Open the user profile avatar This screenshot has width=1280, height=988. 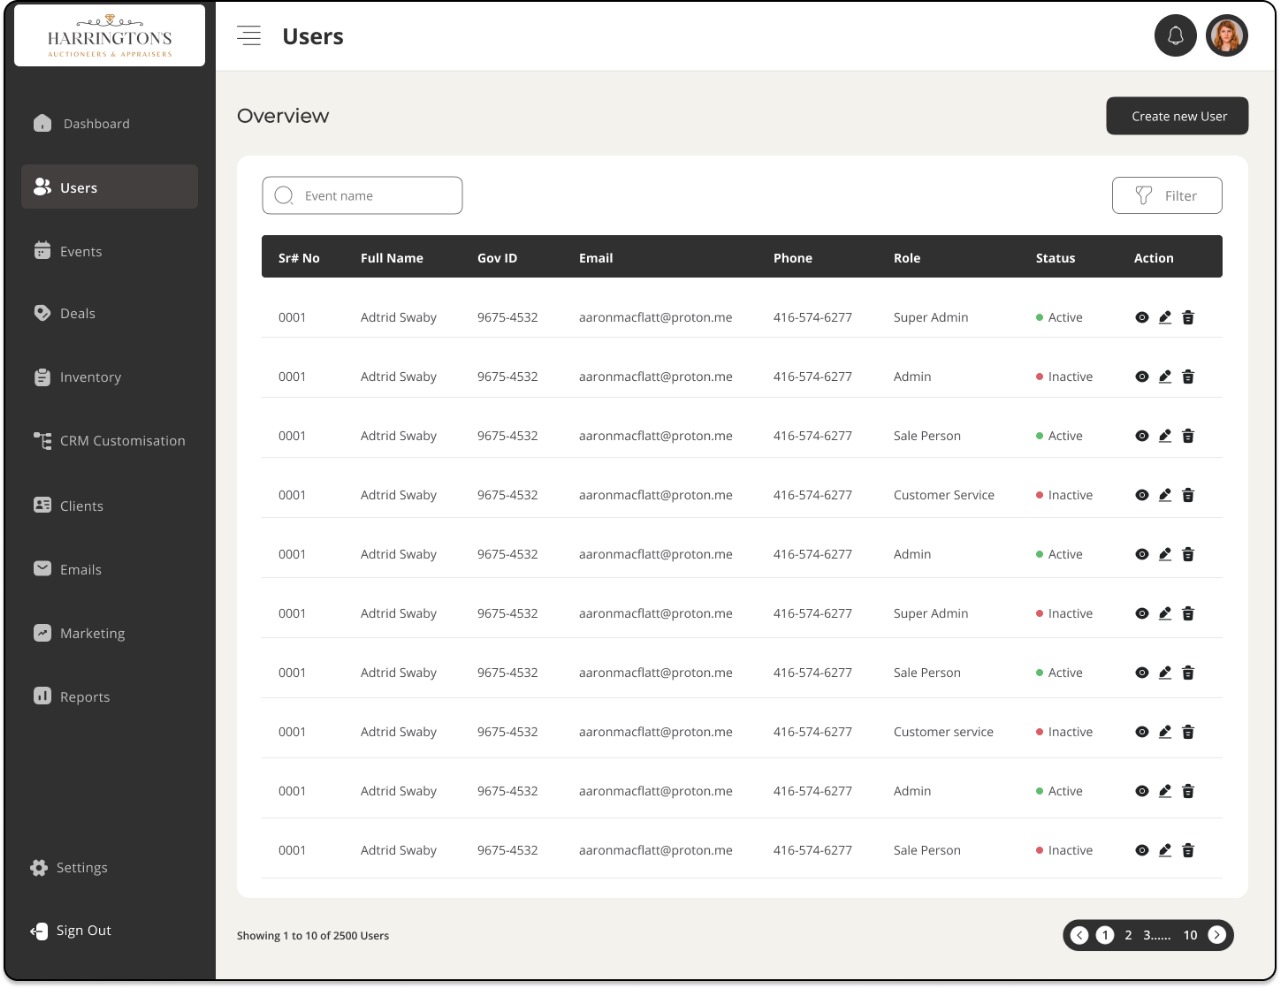(x=1226, y=37)
